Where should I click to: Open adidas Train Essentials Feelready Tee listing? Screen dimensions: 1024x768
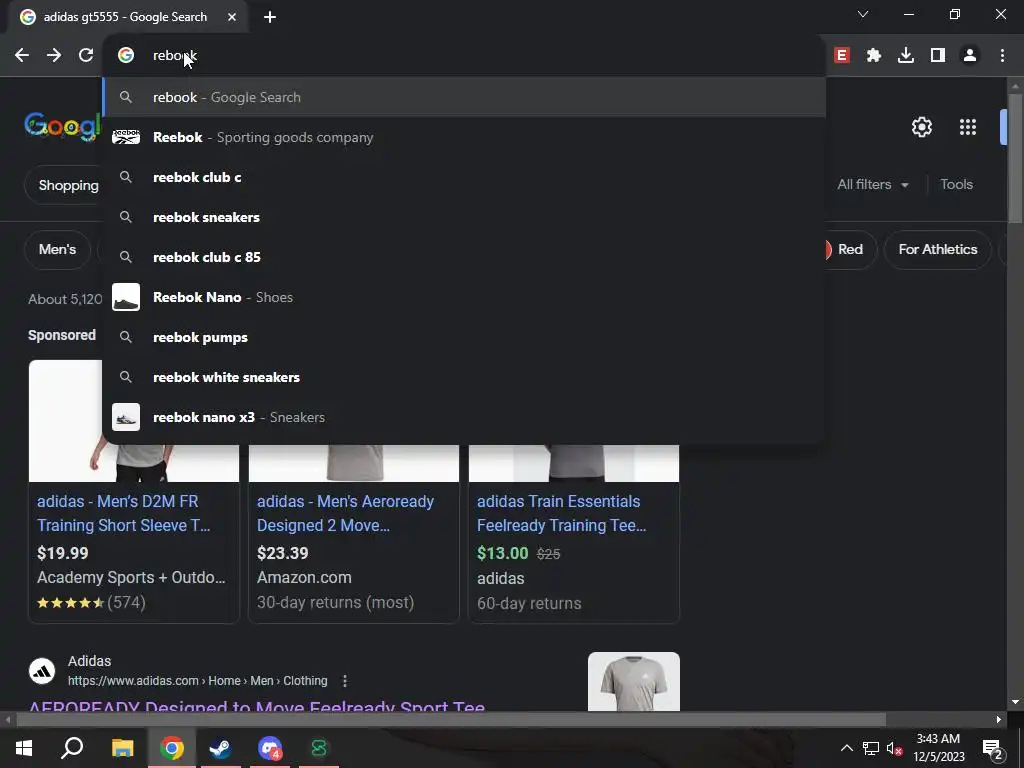click(x=562, y=513)
